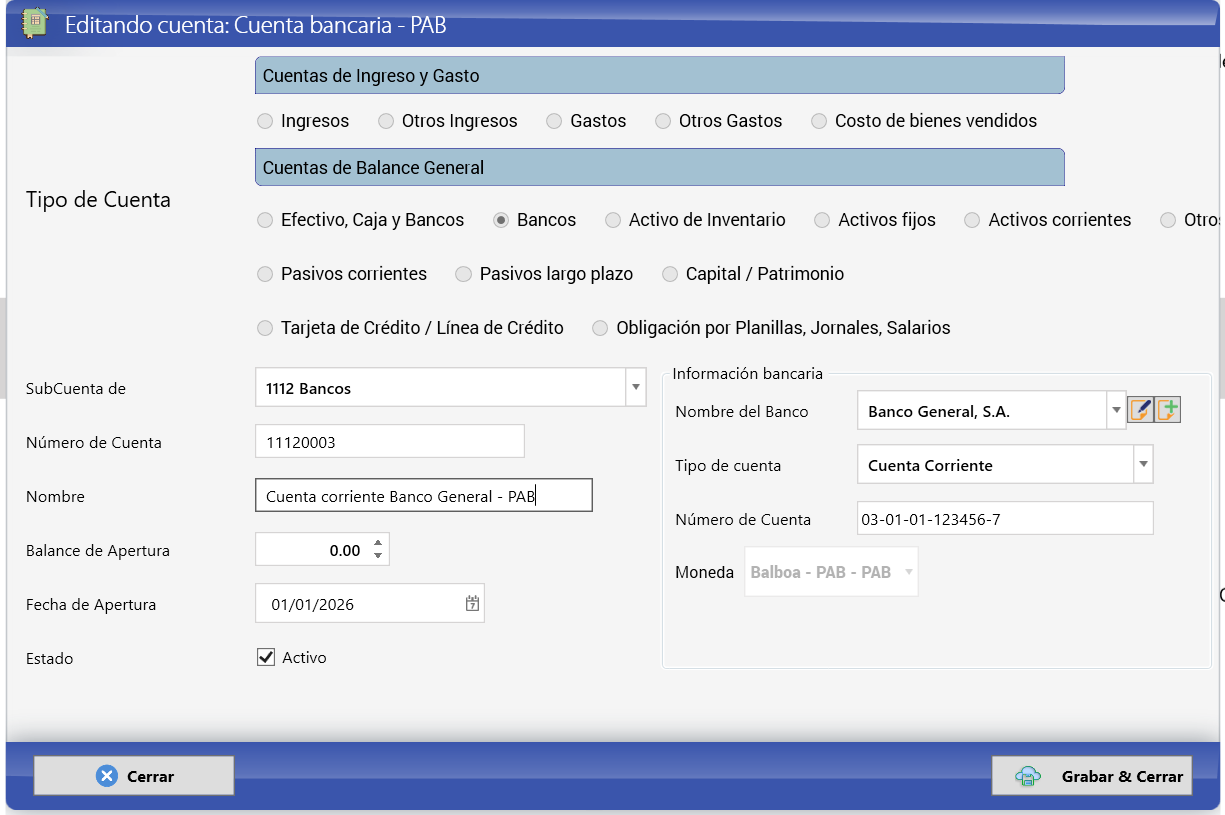The image size is (1225, 815).
Task: Expand the Nombre del Banco dropdown
Action: [1116, 410]
